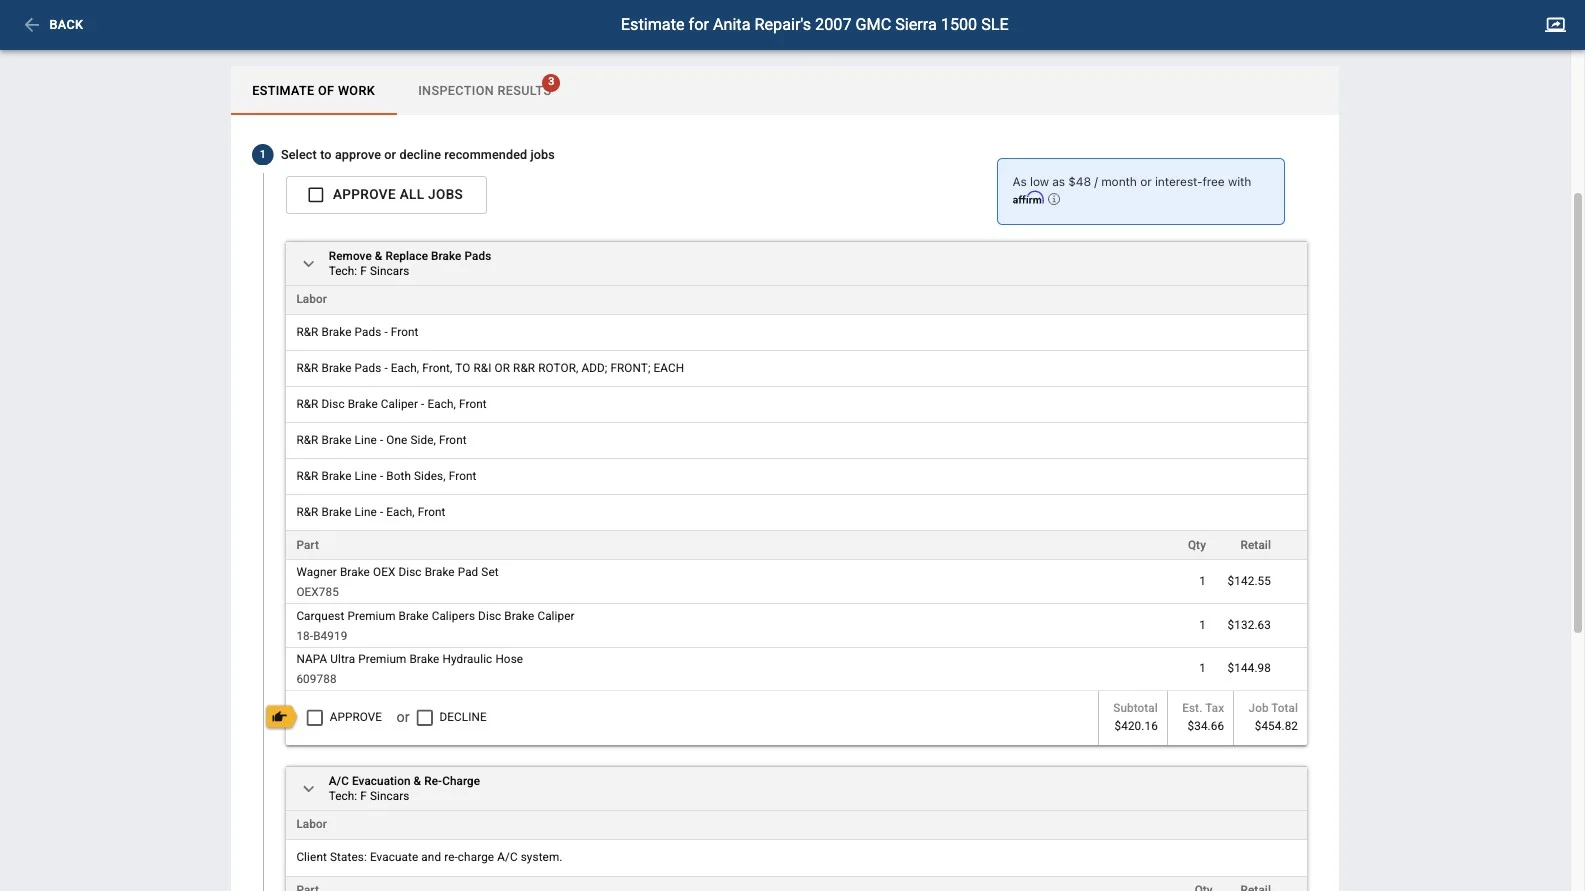Click the Affirm financing offer box

[x=1140, y=191]
